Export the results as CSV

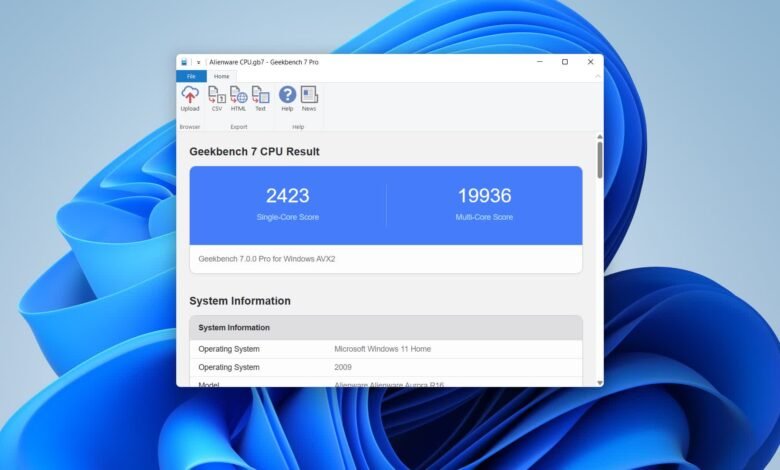pyautogui.click(x=216, y=98)
